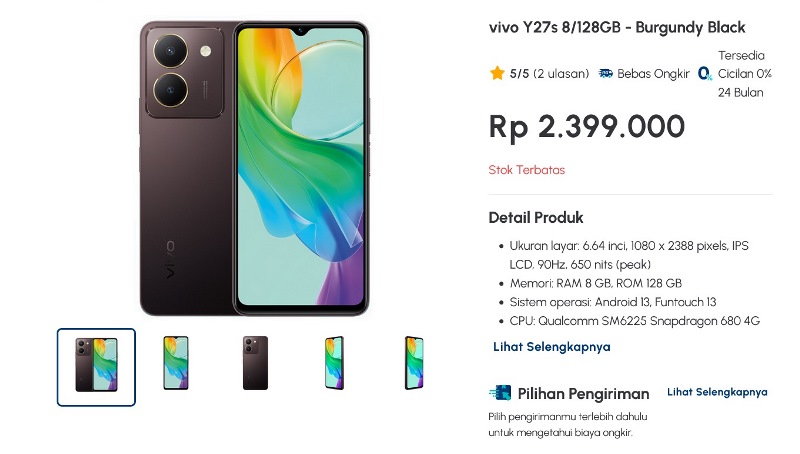
Task: Click the Tersedia Cicilan 0% 24 Bulan text
Action: (x=744, y=74)
